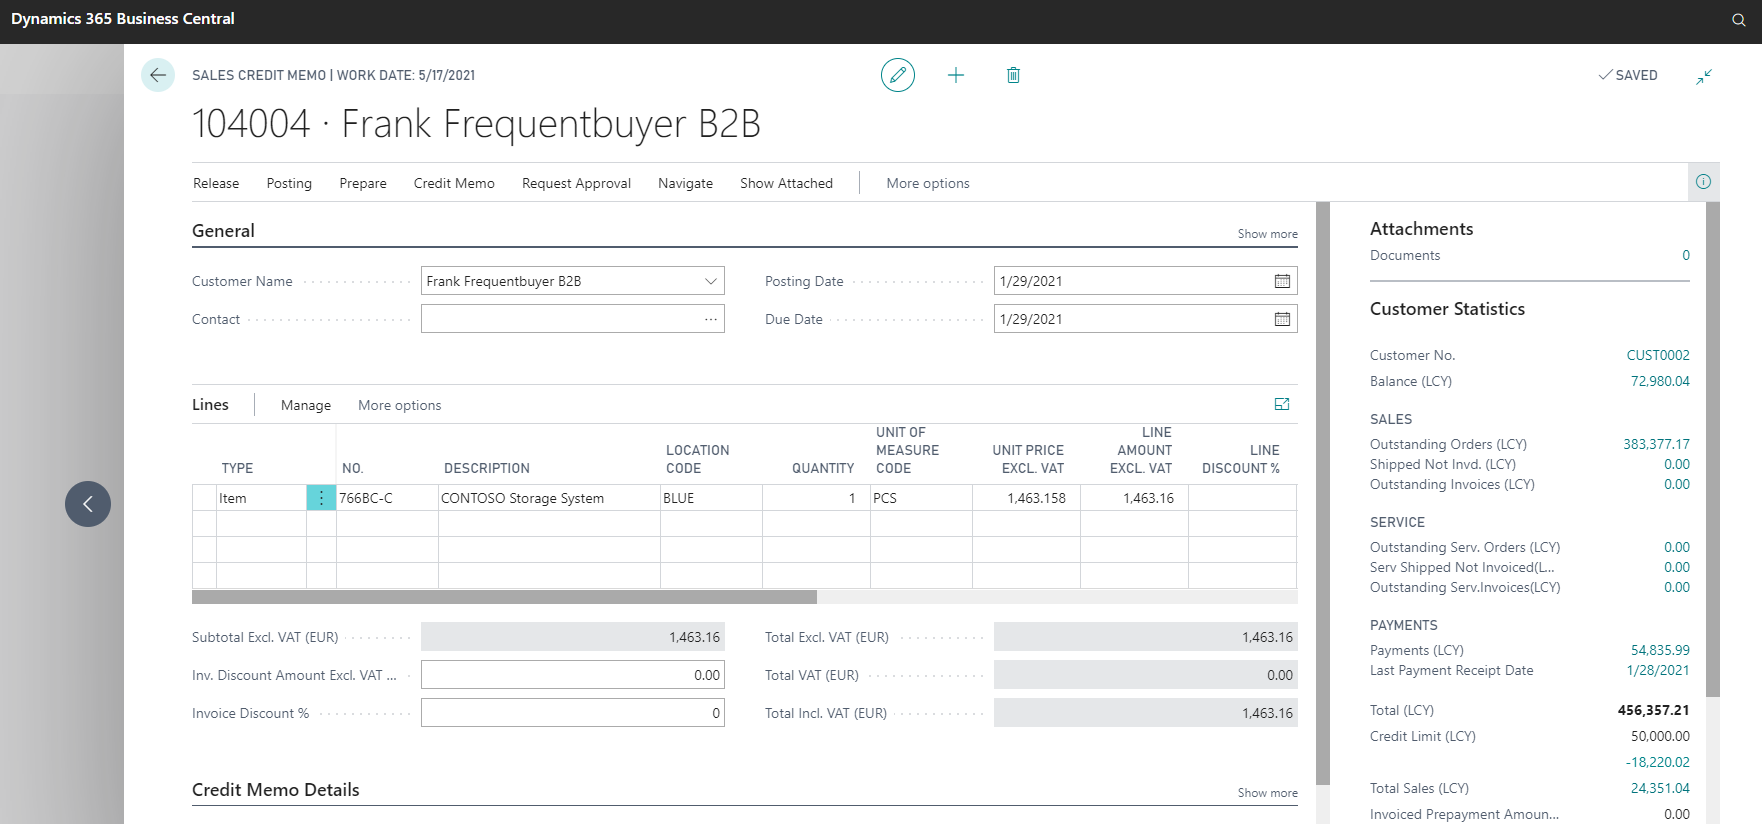Open Total Sales 24,351.04 link
Image resolution: width=1762 pixels, height=824 pixels.
coord(1660,788)
